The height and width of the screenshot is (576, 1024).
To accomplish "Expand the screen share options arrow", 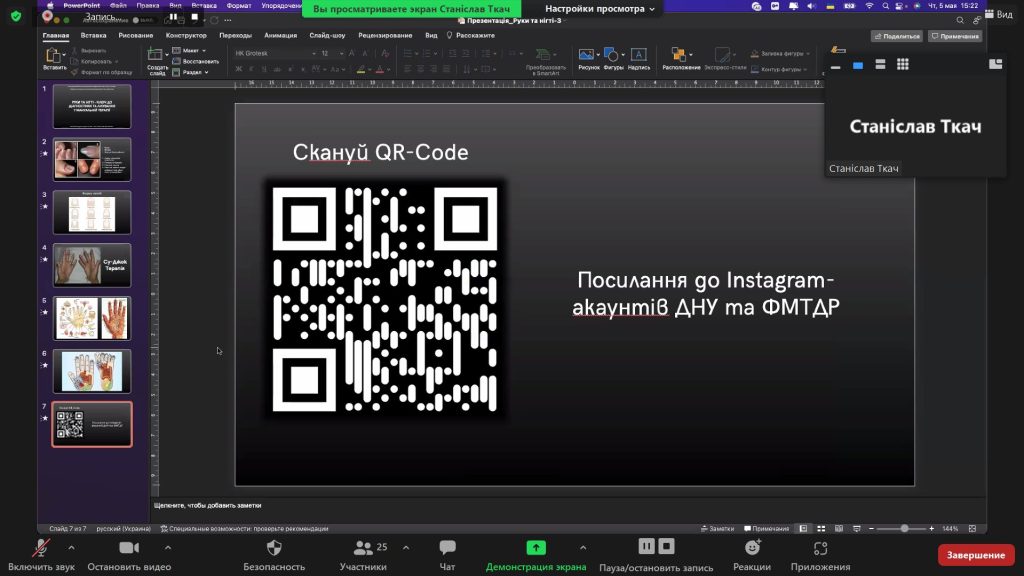I will pyautogui.click(x=583, y=547).
